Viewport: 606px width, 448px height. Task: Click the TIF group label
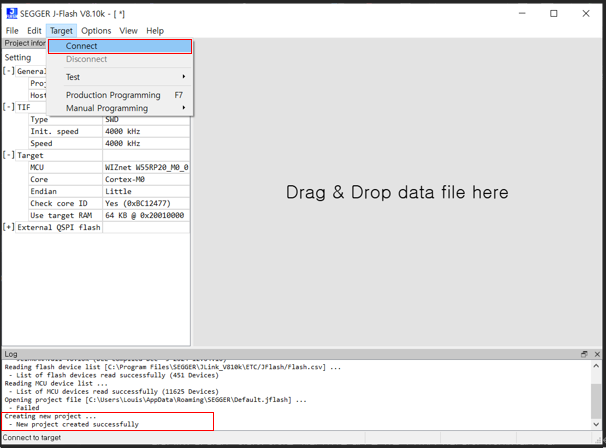pyautogui.click(x=24, y=107)
